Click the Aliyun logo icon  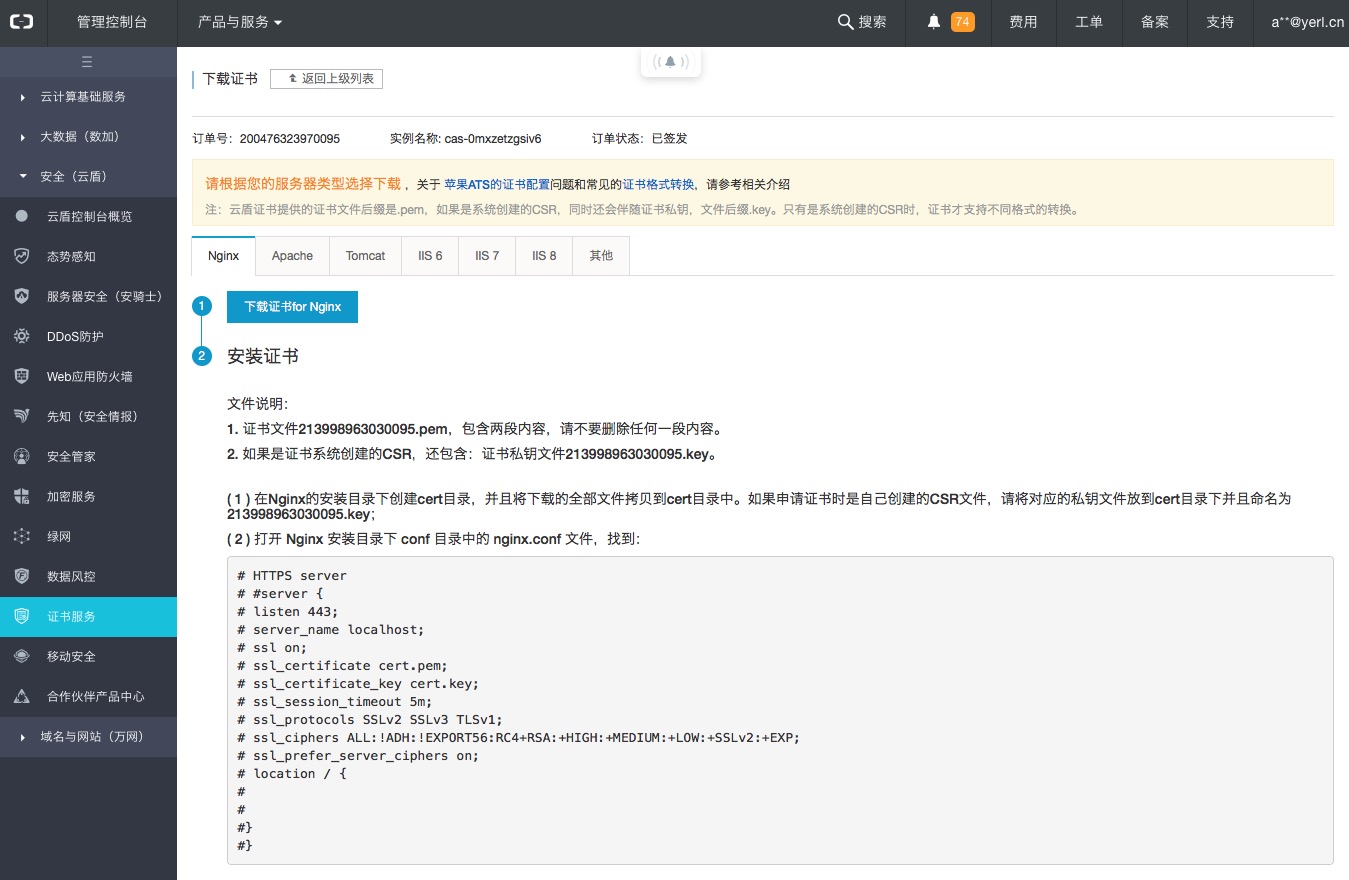point(22,22)
